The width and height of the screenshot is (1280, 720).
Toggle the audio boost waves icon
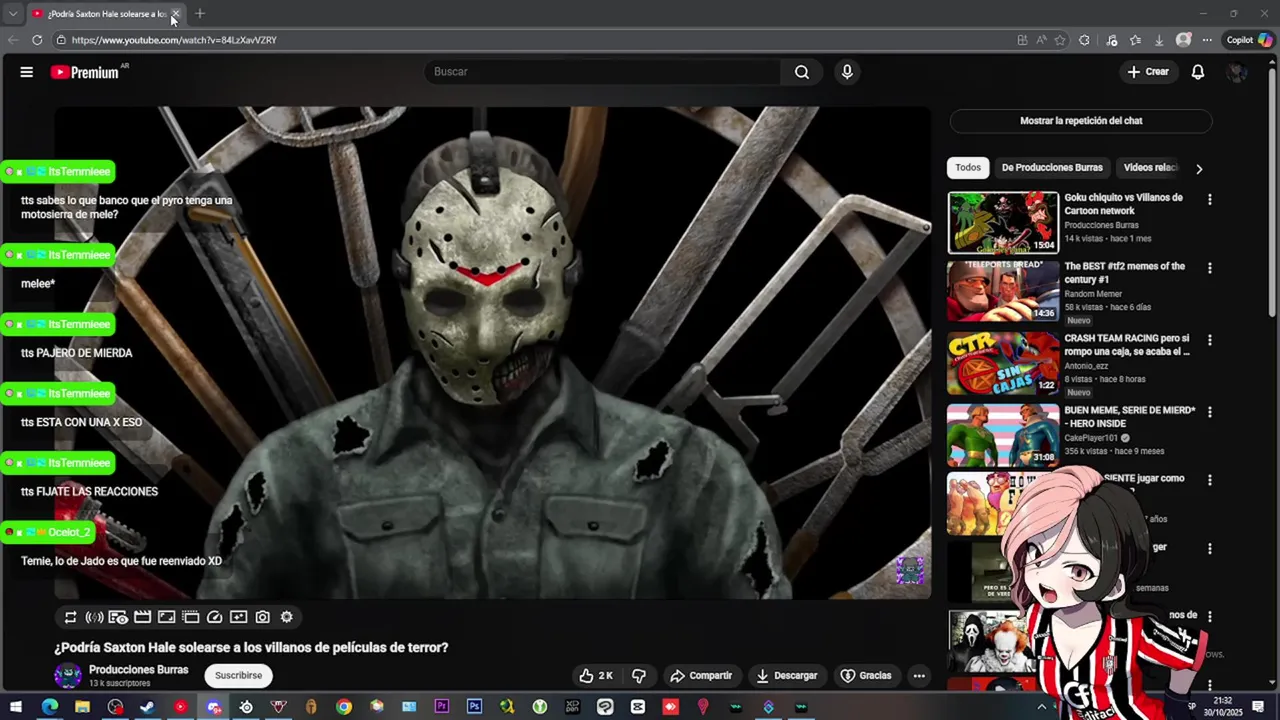tap(94, 618)
